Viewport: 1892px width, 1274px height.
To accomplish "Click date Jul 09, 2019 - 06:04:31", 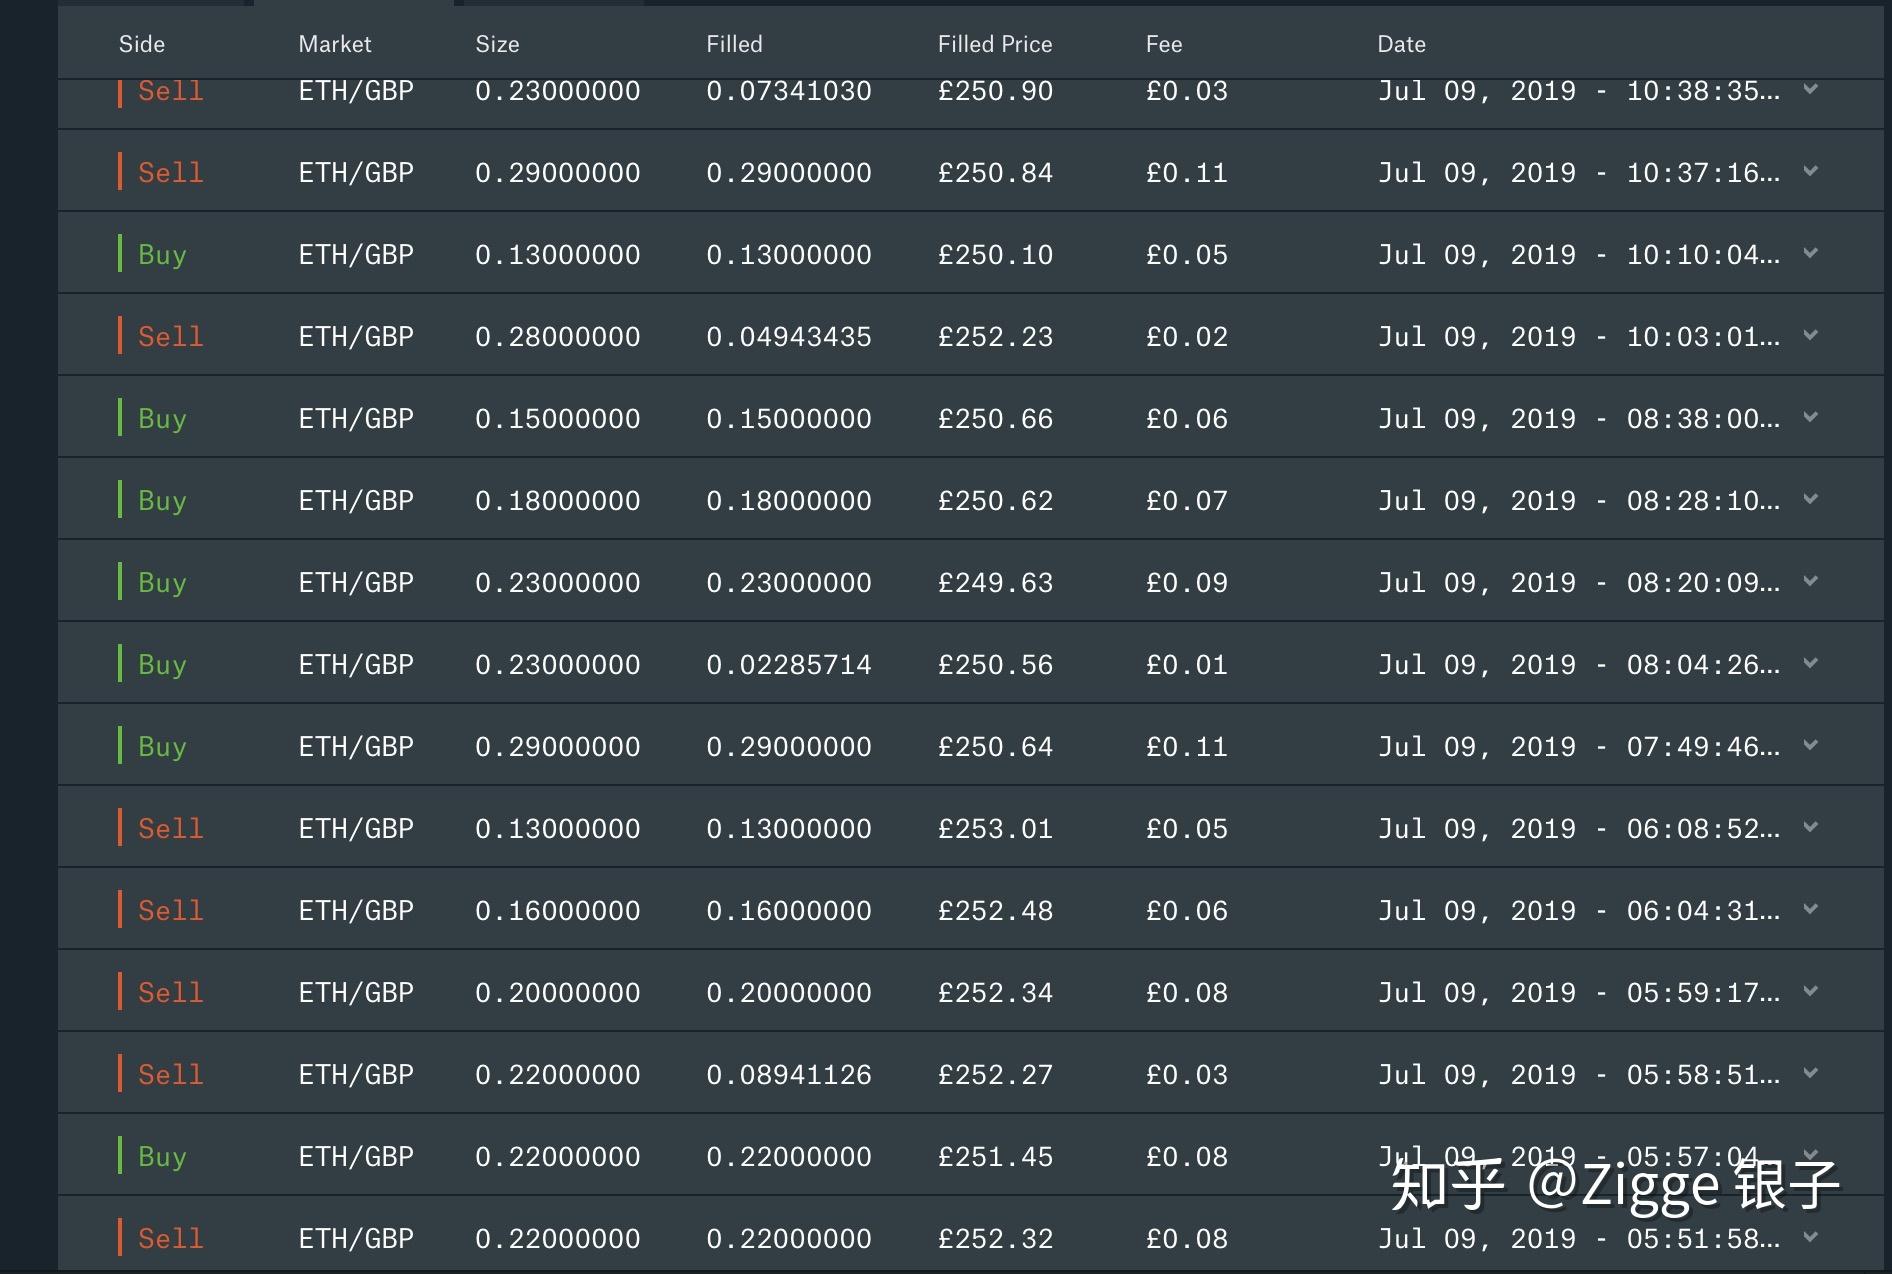I will point(1579,911).
